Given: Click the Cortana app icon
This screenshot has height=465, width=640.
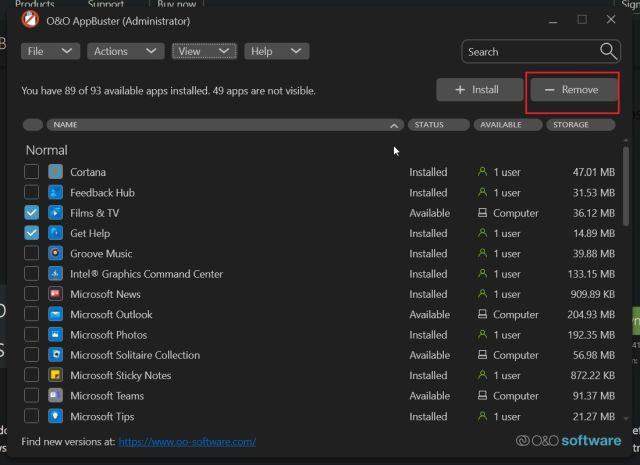Looking at the screenshot, I should pyautogui.click(x=56, y=172).
